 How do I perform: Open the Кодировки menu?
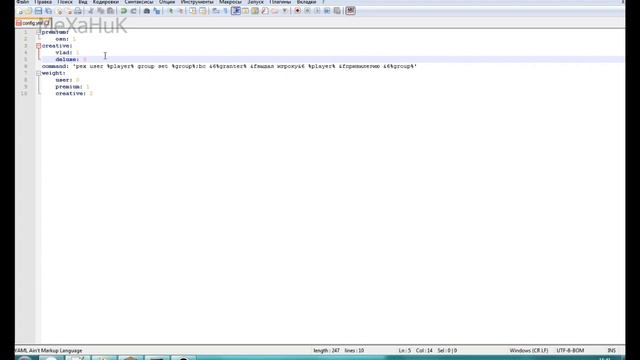point(106,2)
